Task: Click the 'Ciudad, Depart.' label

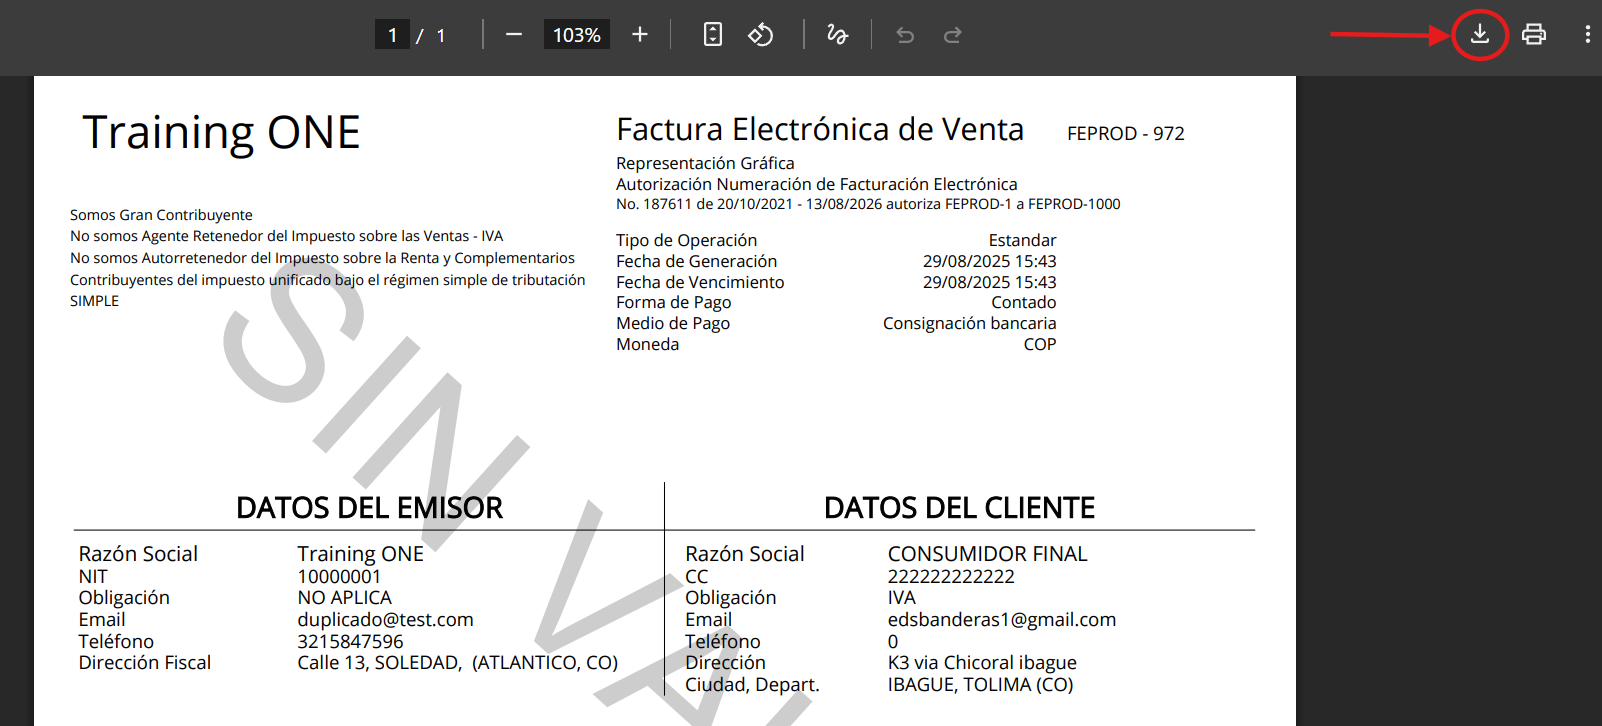Action: (752, 685)
